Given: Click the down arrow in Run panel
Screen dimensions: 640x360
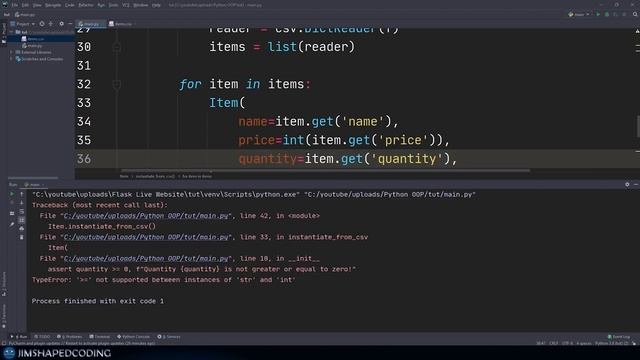Looking at the screenshot, I should pos(22,203).
